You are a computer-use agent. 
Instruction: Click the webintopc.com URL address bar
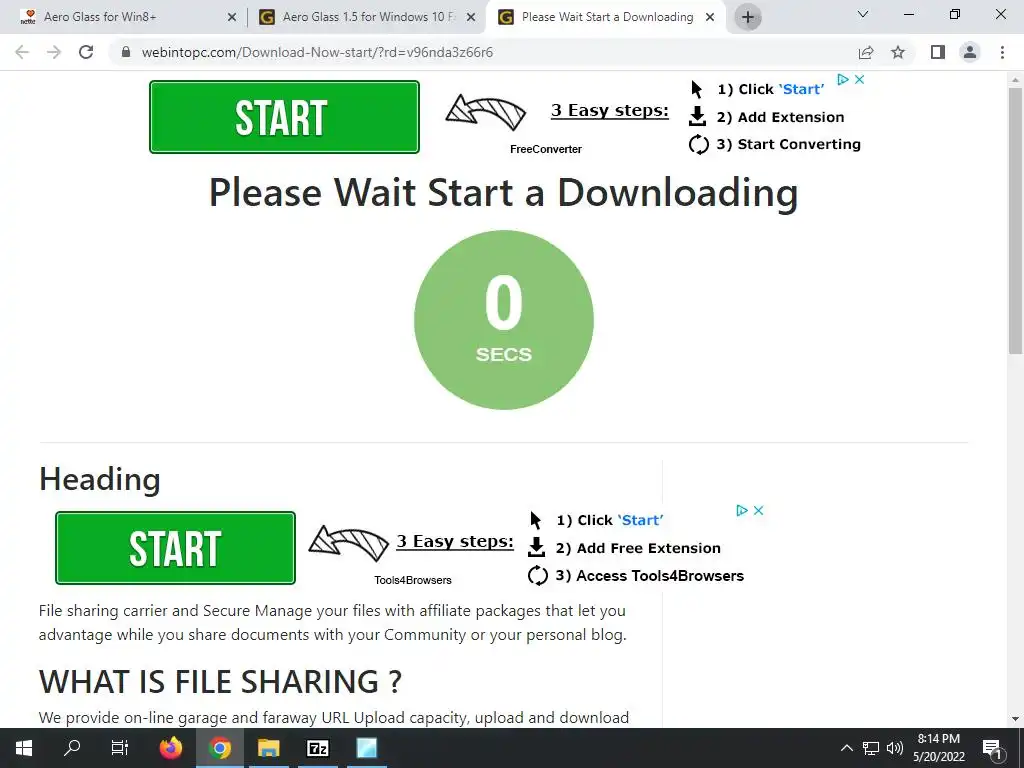[317, 52]
